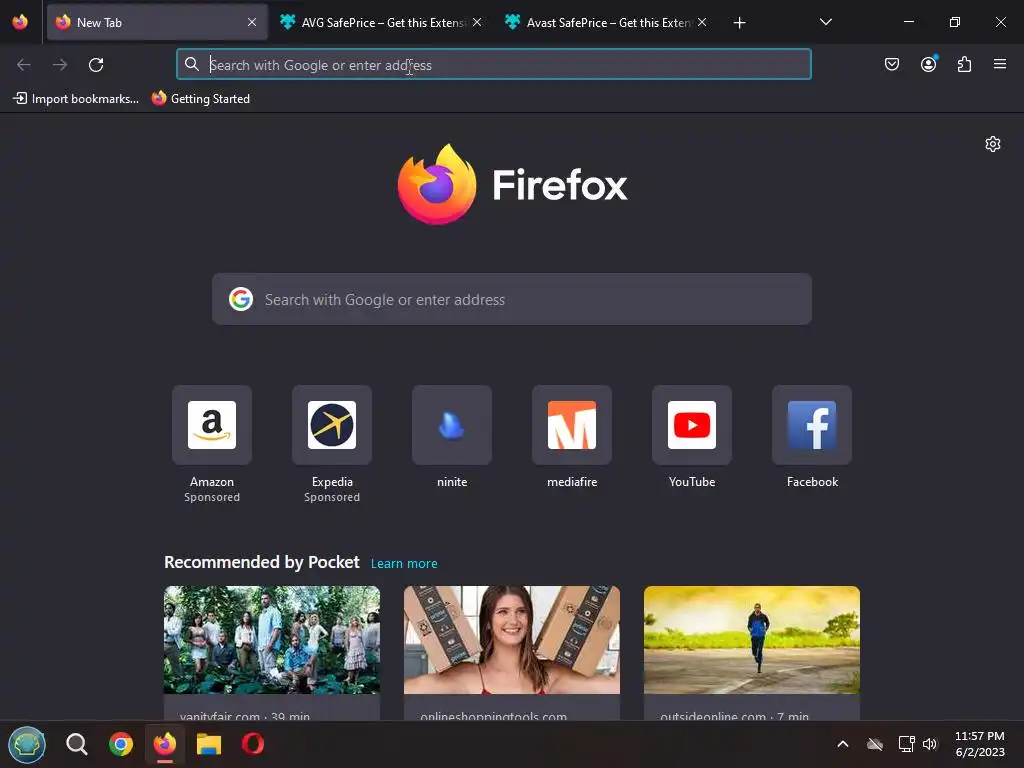Viewport: 1024px width, 768px height.
Task: Launch Google Chrome from the taskbar
Action: point(121,744)
